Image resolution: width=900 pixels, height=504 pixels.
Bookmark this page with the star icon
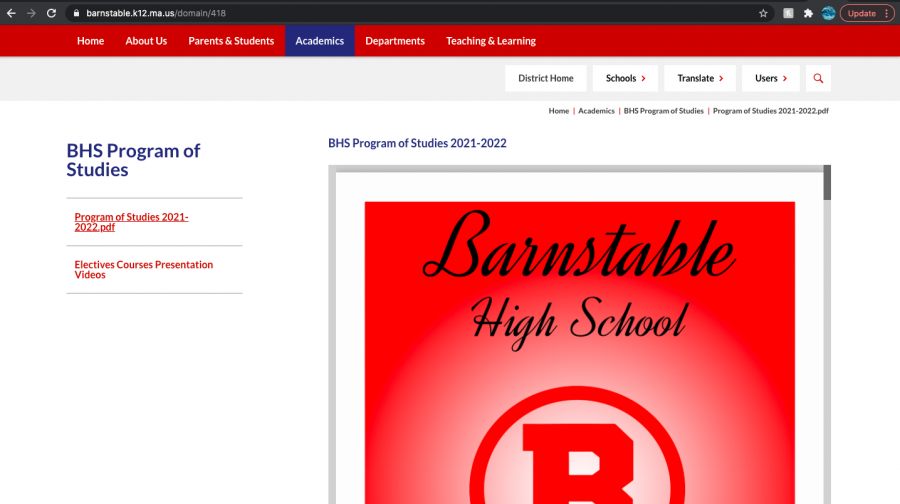coord(763,13)
